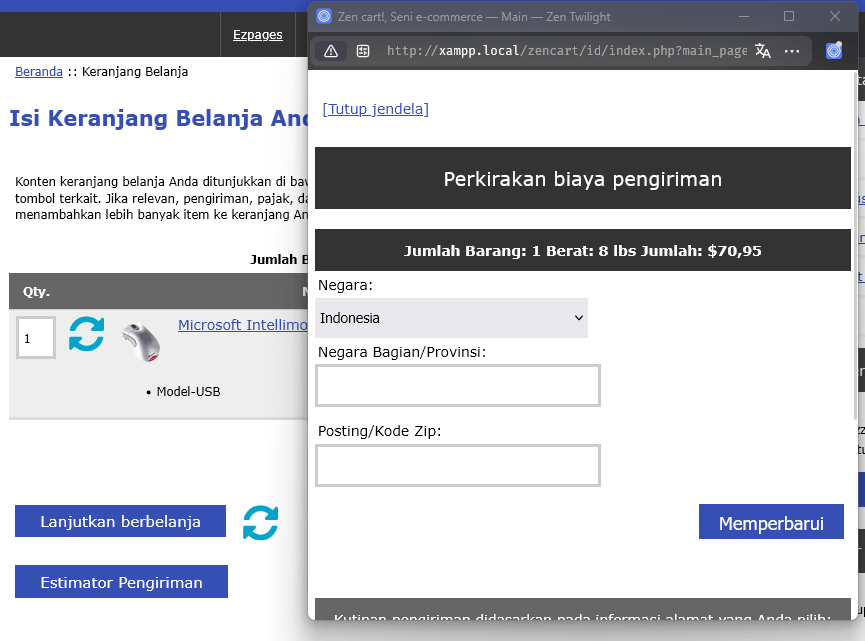Maximize the Zen Twilight popup window
This screenshot has width=865, height=641.
[789, 17]
